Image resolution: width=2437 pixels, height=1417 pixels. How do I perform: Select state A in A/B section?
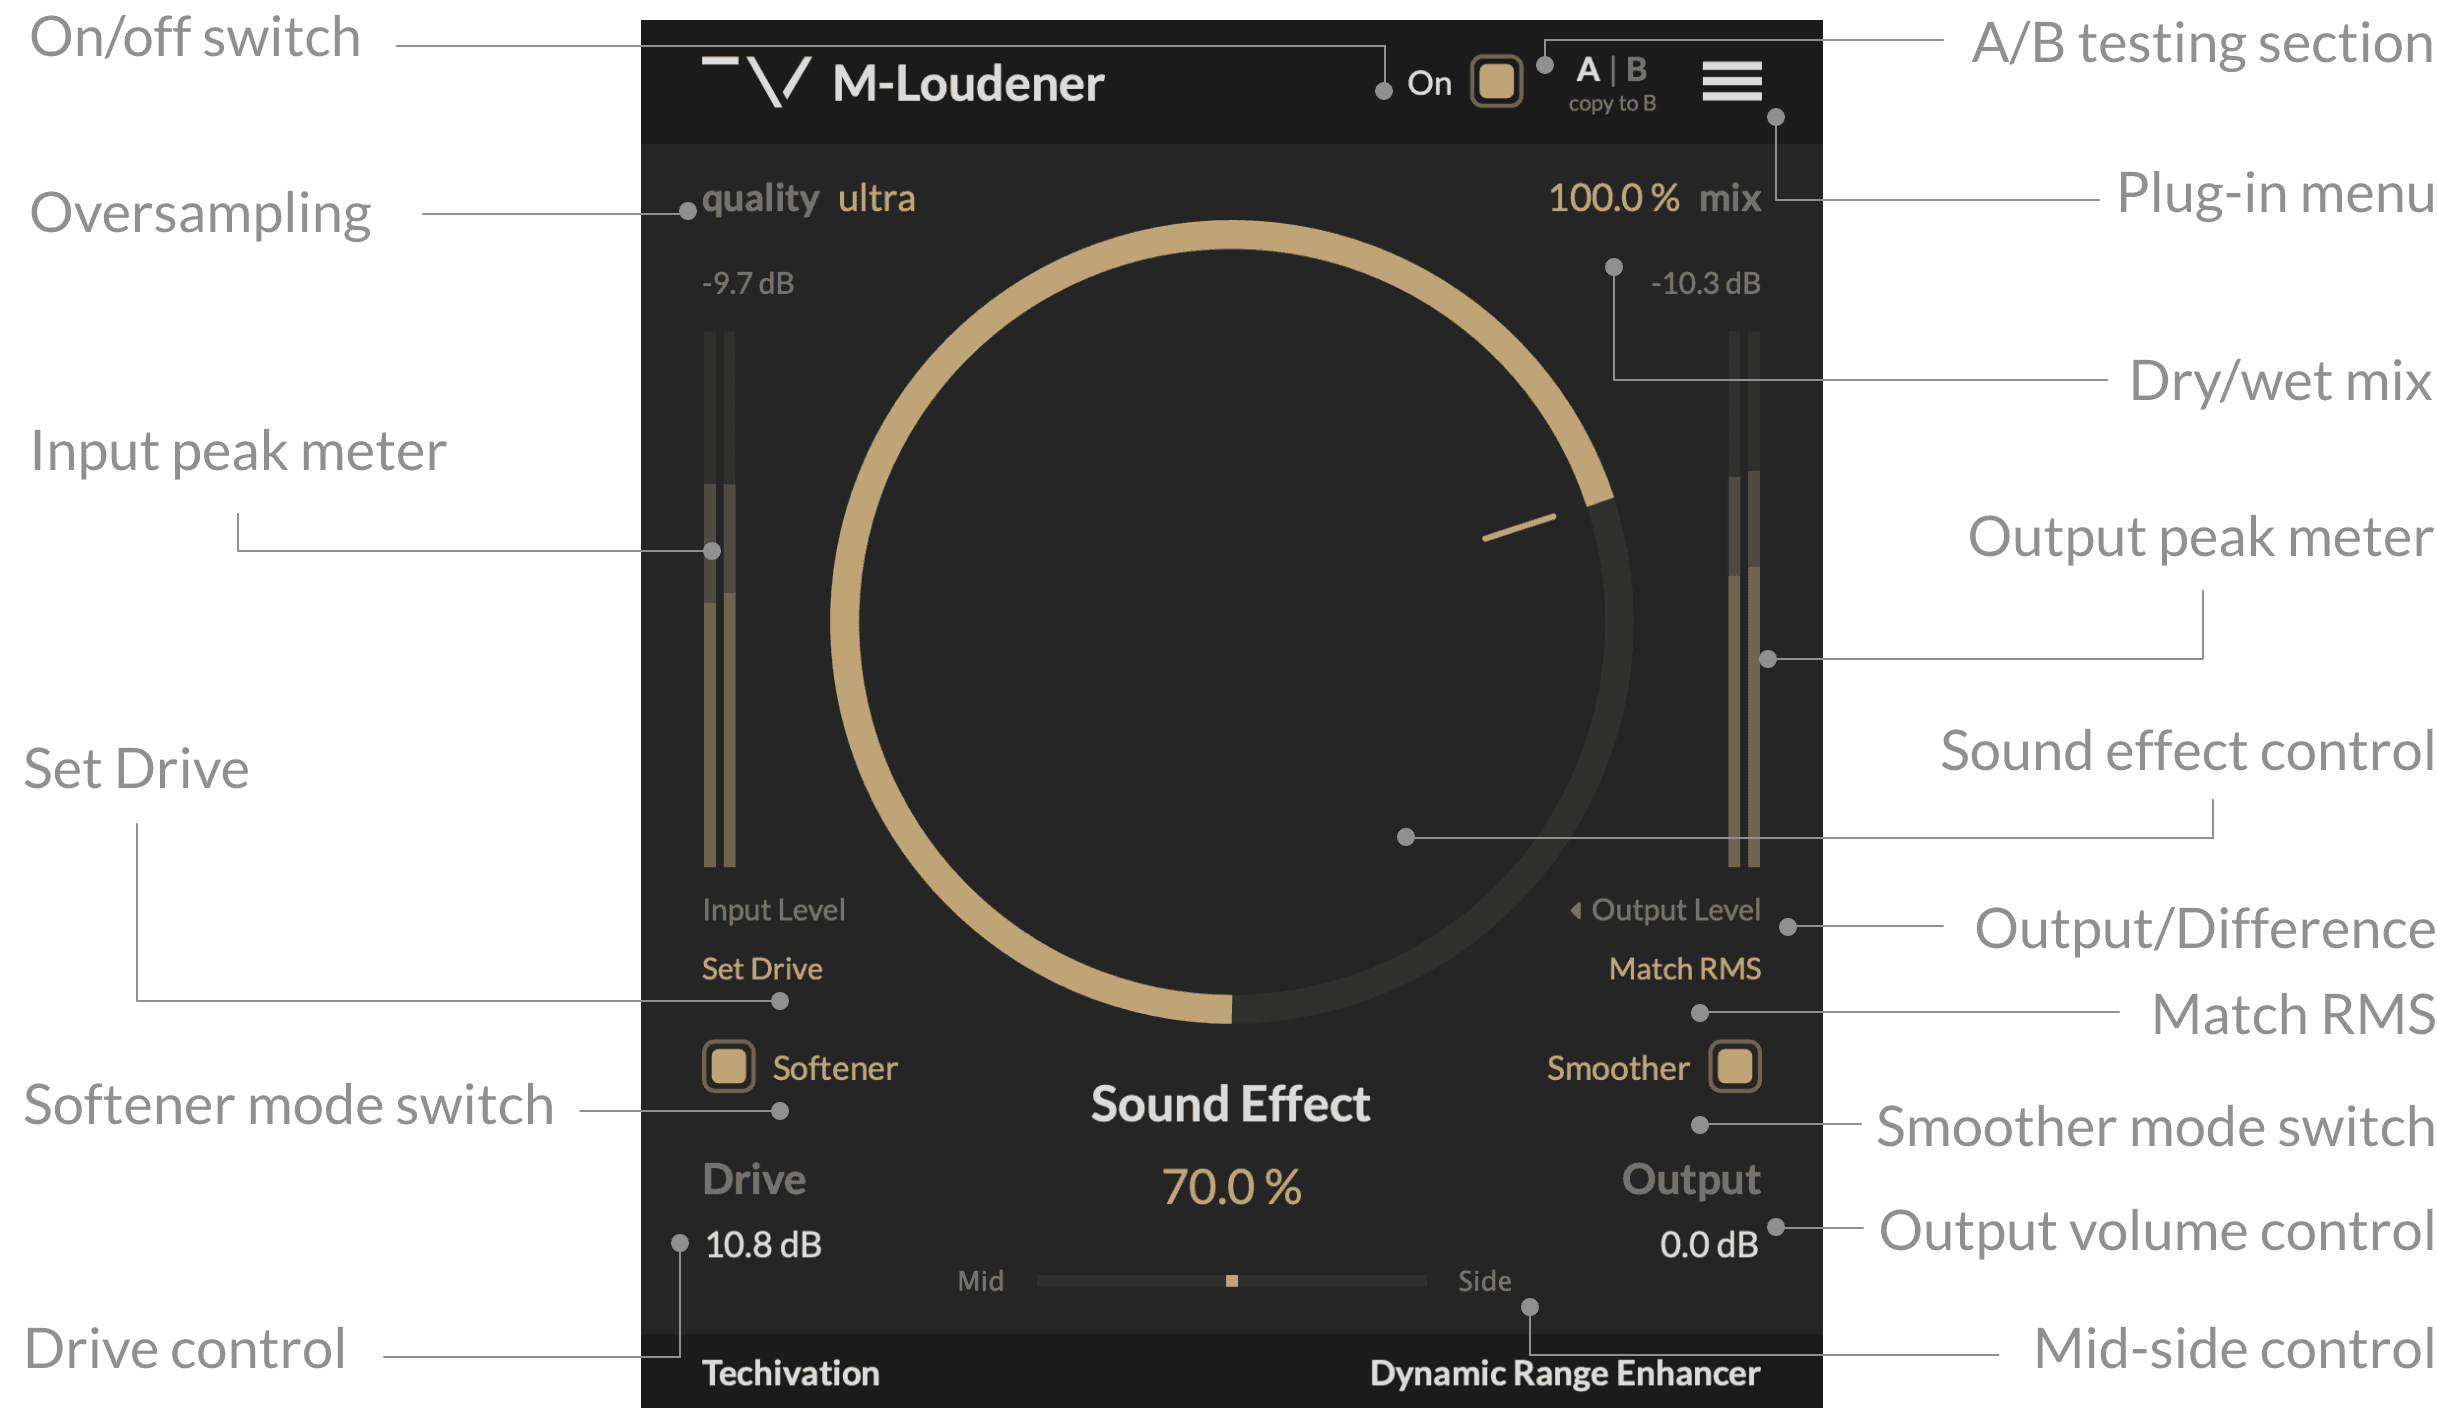click(1588, 70)
